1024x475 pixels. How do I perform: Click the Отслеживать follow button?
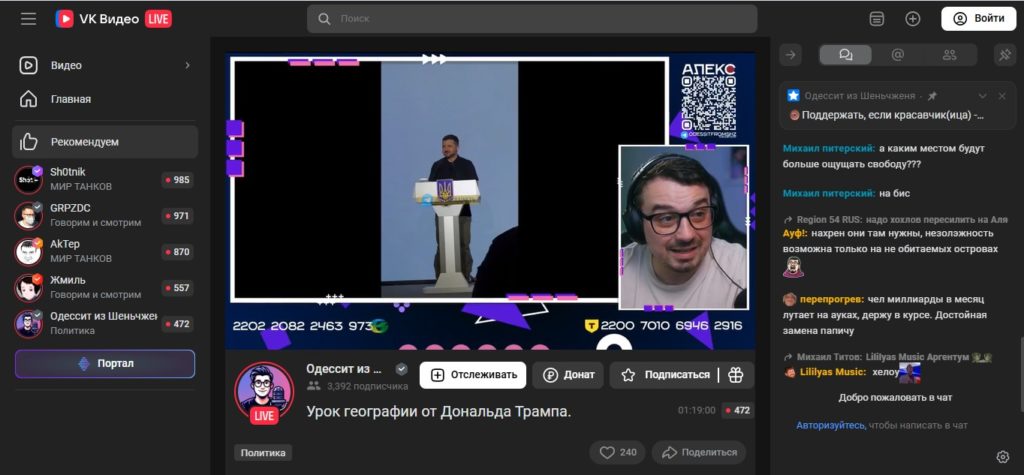[473, 375]
